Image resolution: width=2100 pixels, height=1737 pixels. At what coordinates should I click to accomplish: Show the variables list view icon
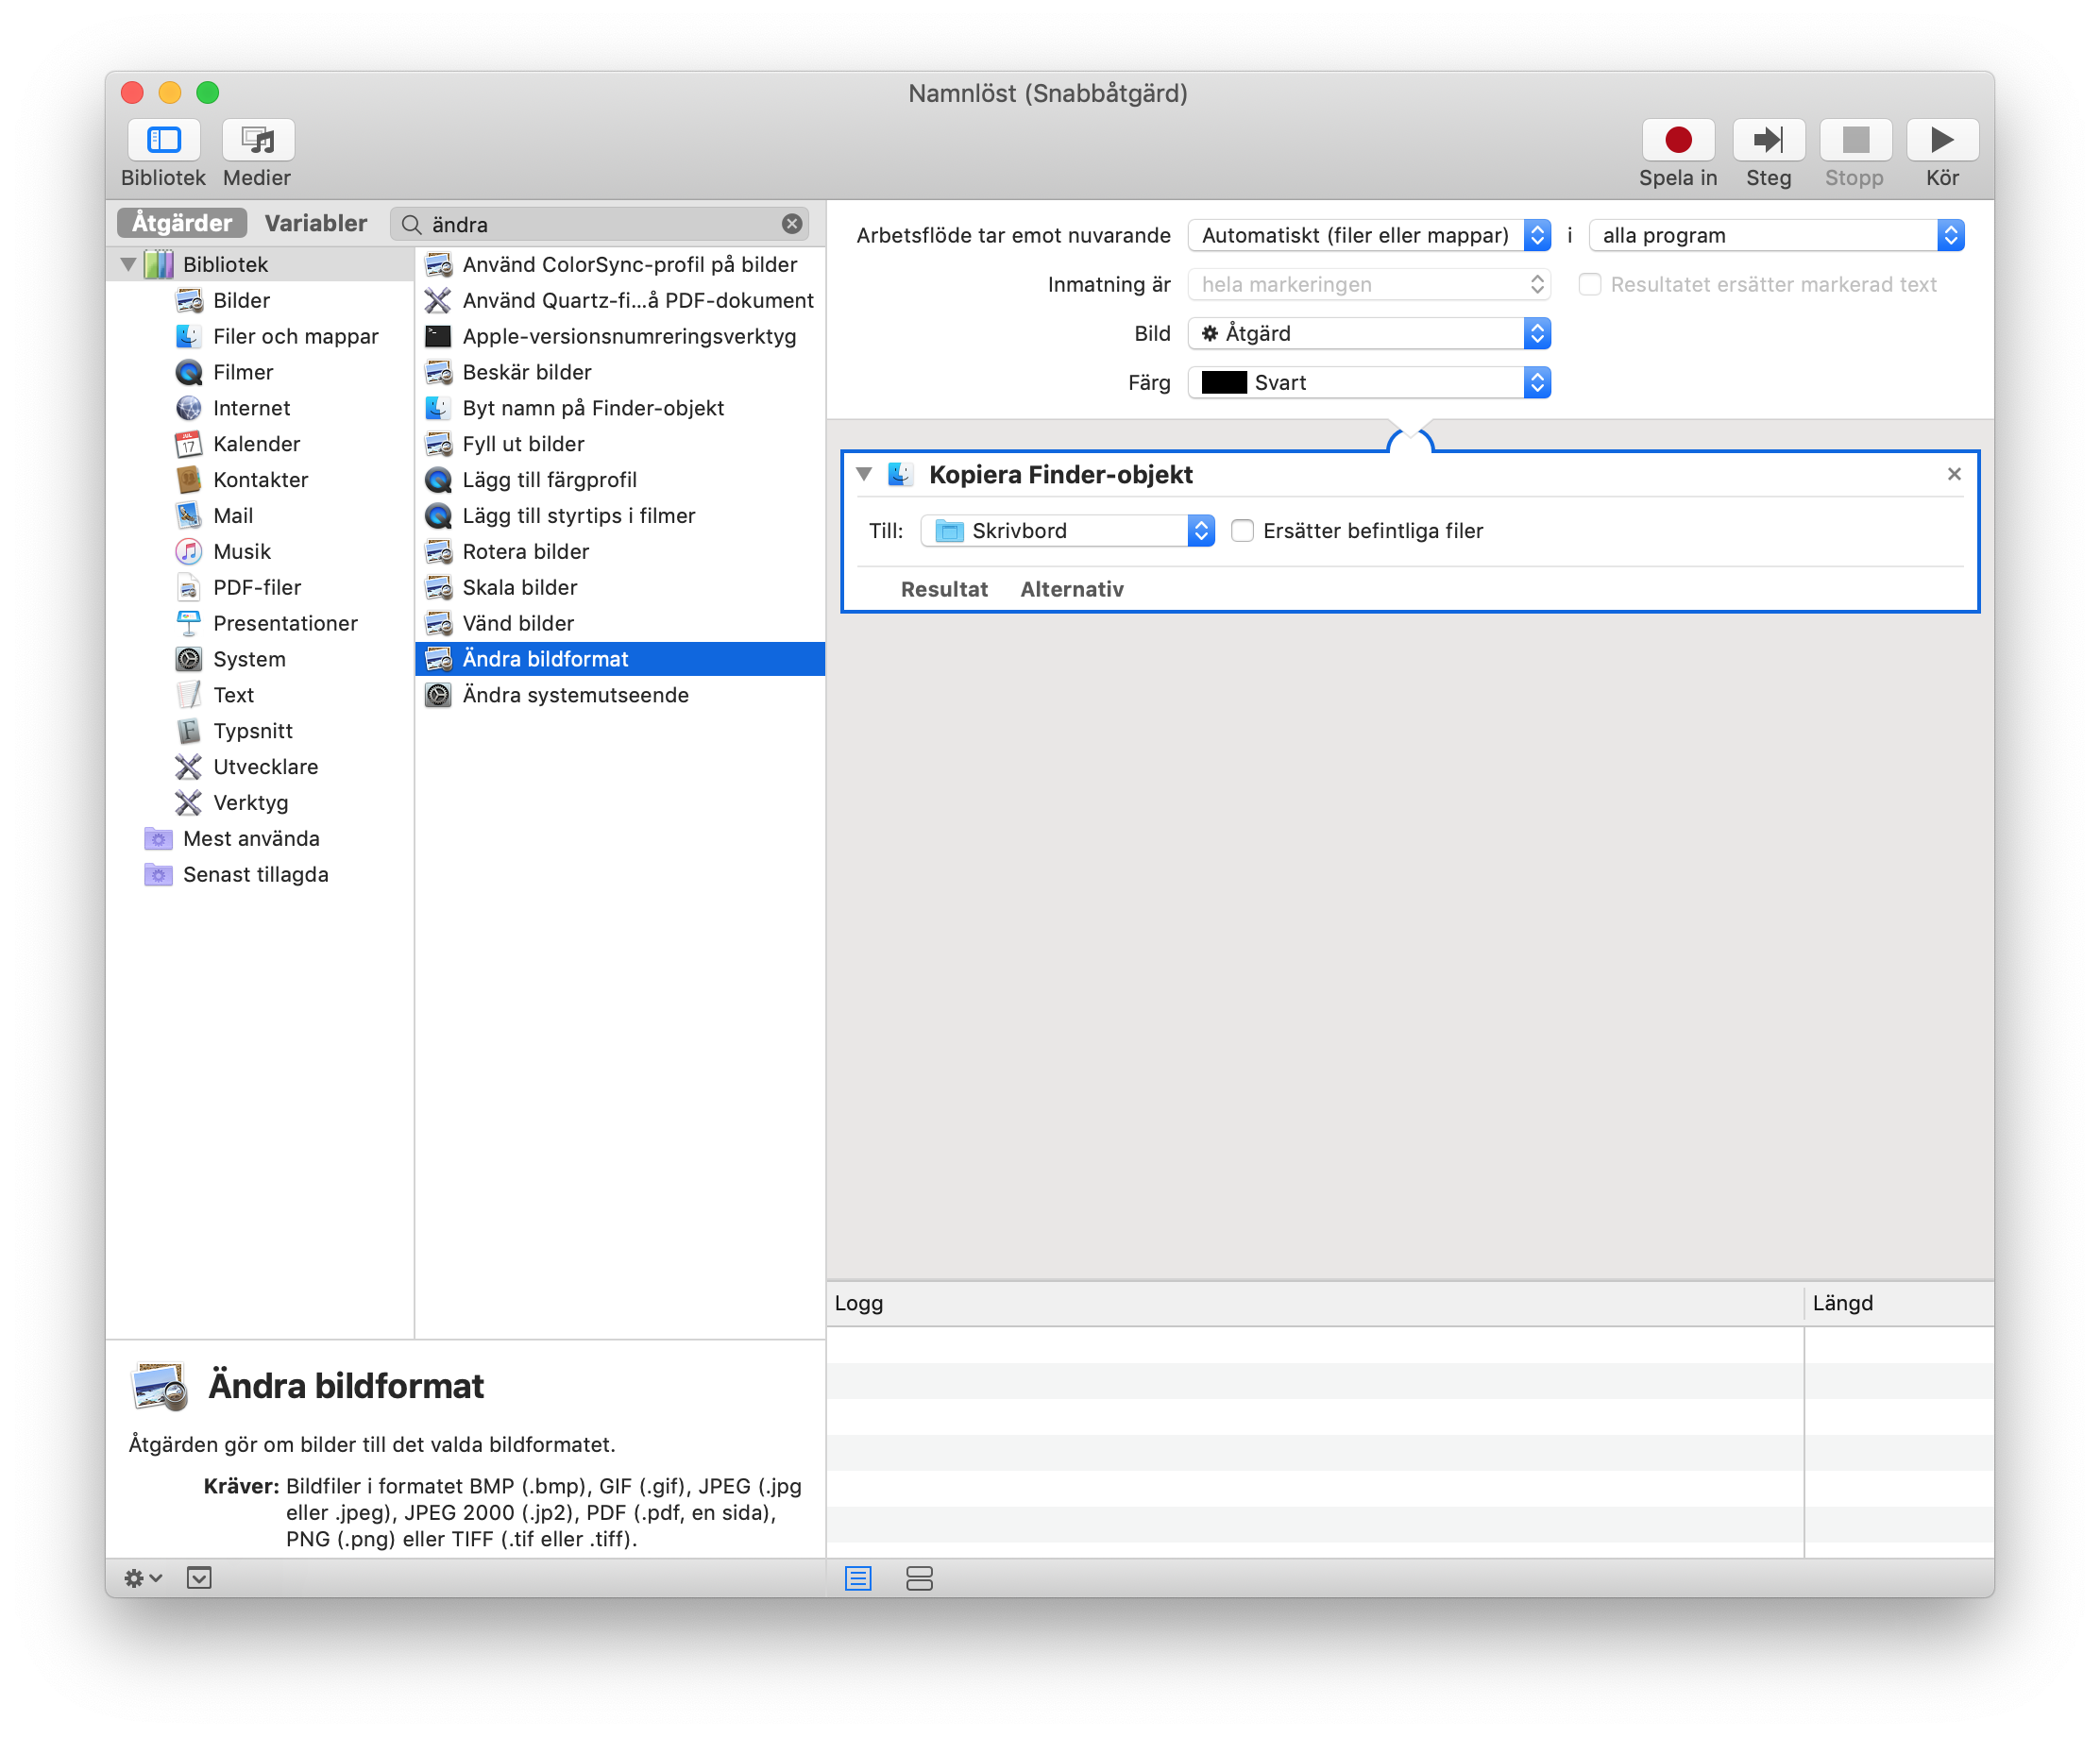pos(918,1578)
